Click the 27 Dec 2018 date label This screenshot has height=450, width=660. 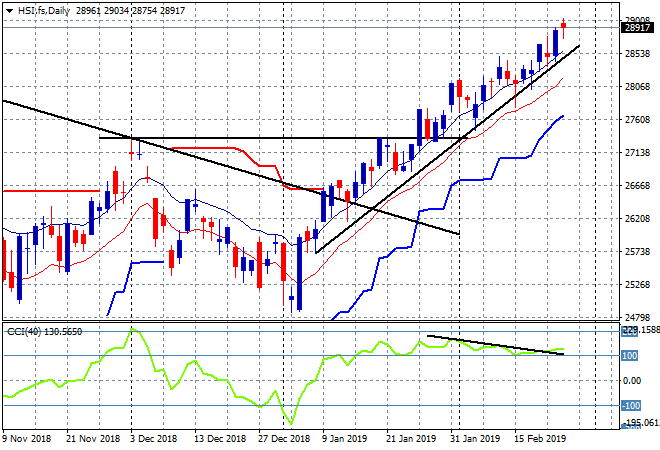tap(284, 438)
